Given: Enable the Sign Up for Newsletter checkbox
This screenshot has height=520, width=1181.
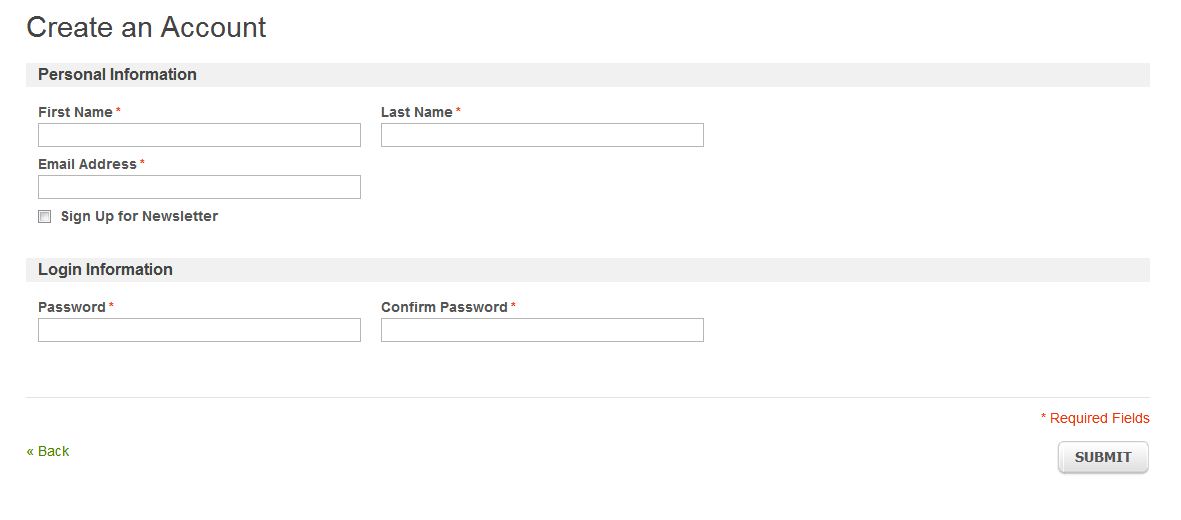Looking at the screenshot, I should 44,217.
